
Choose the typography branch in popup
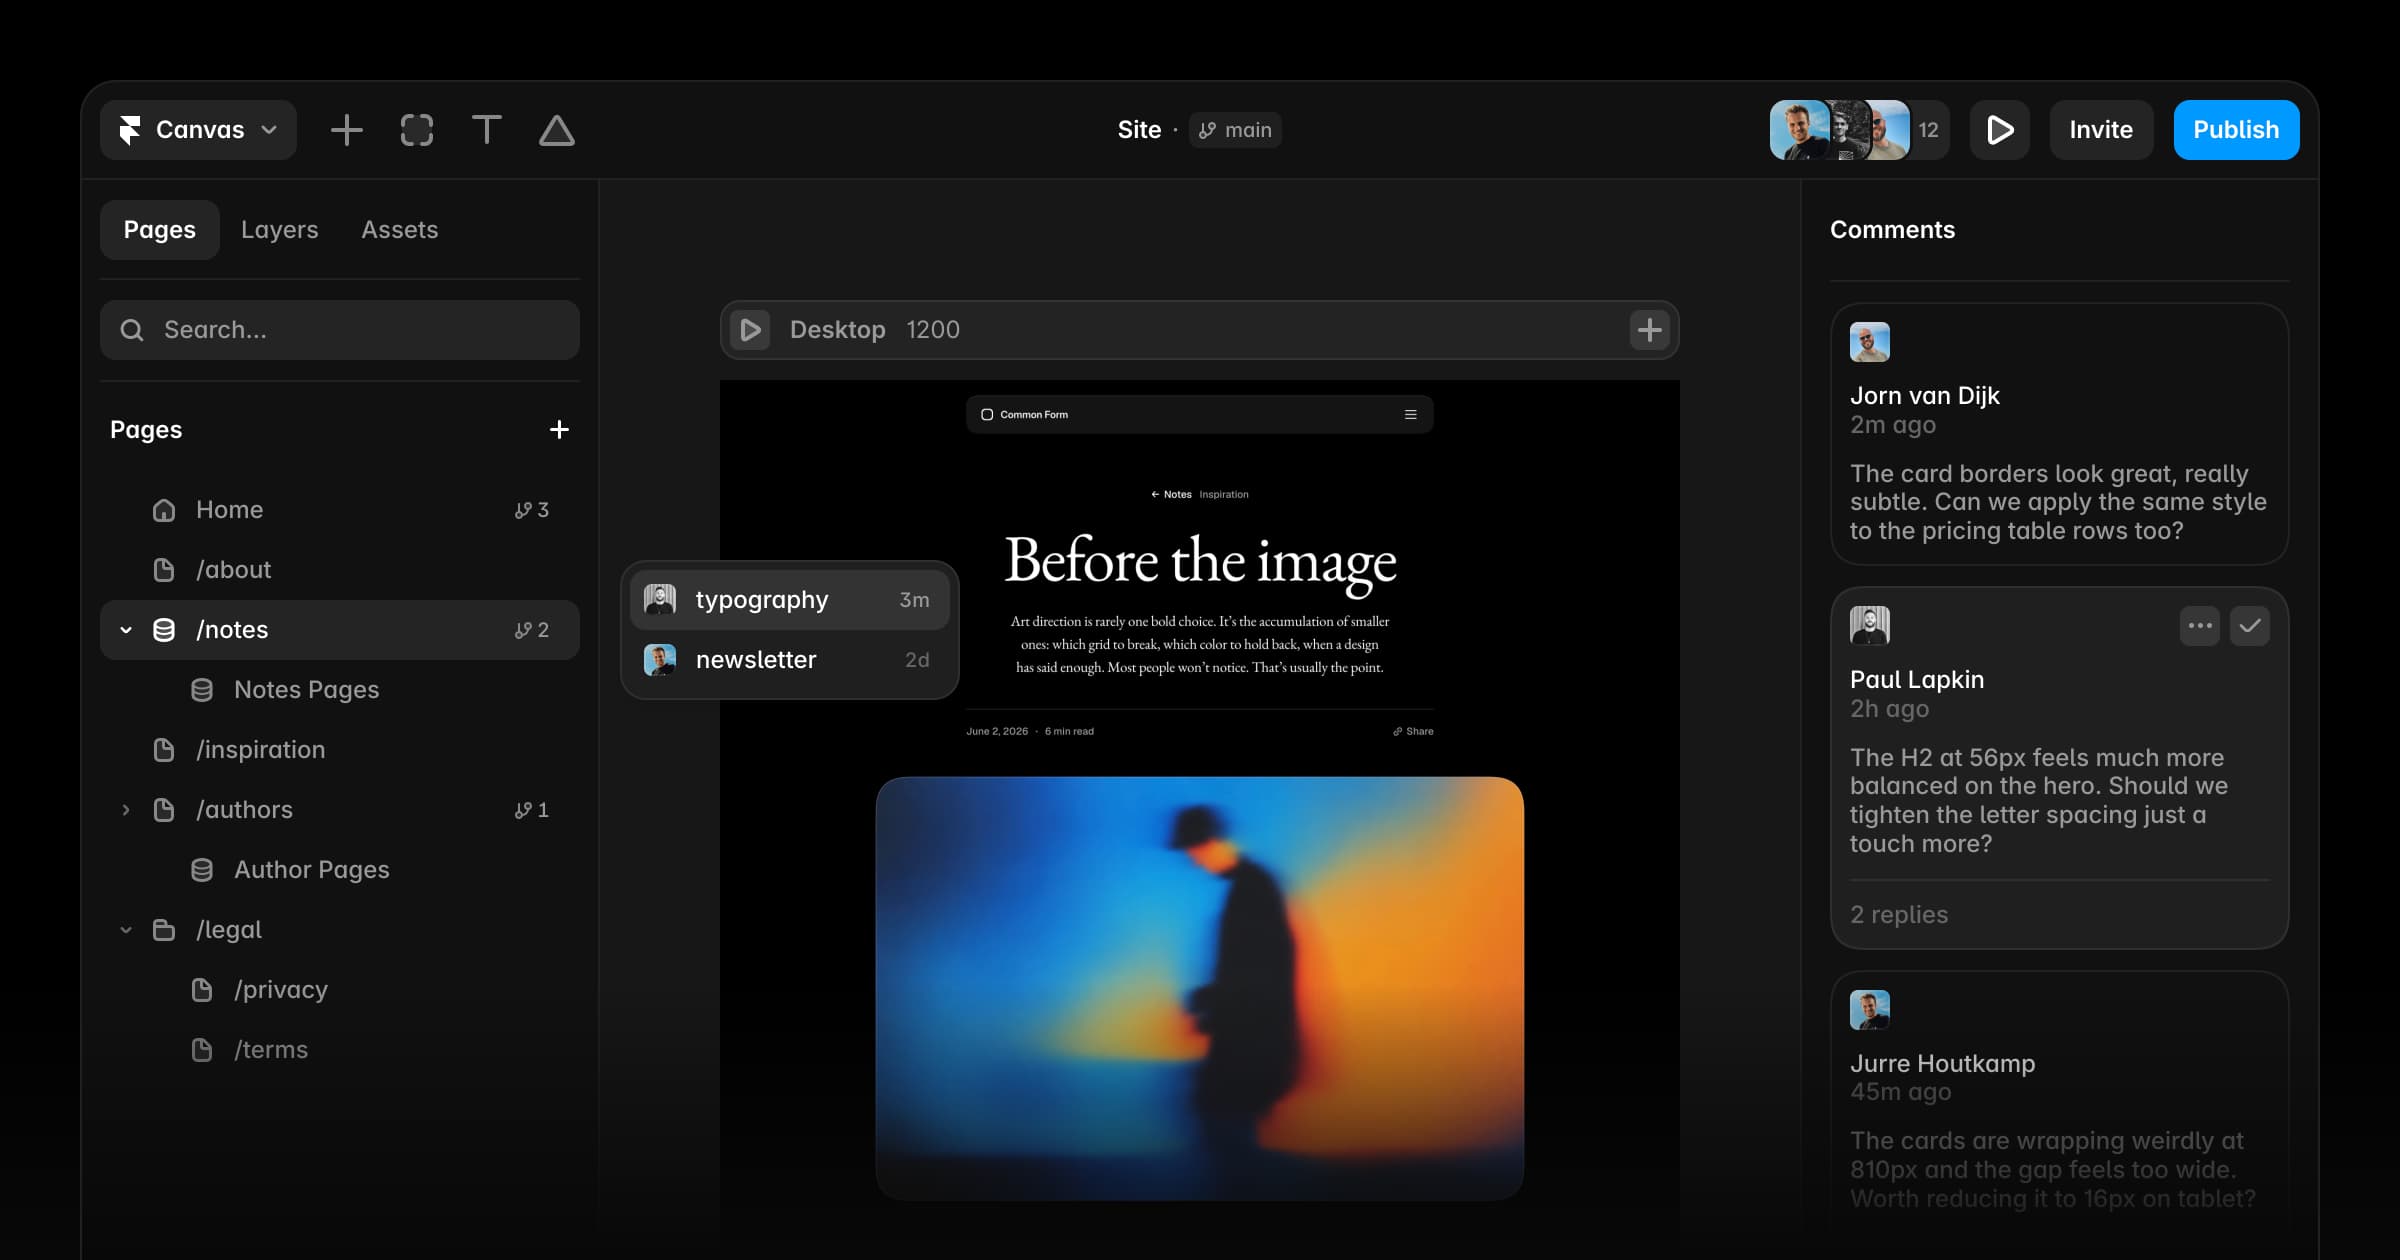(x=790, y=600)
